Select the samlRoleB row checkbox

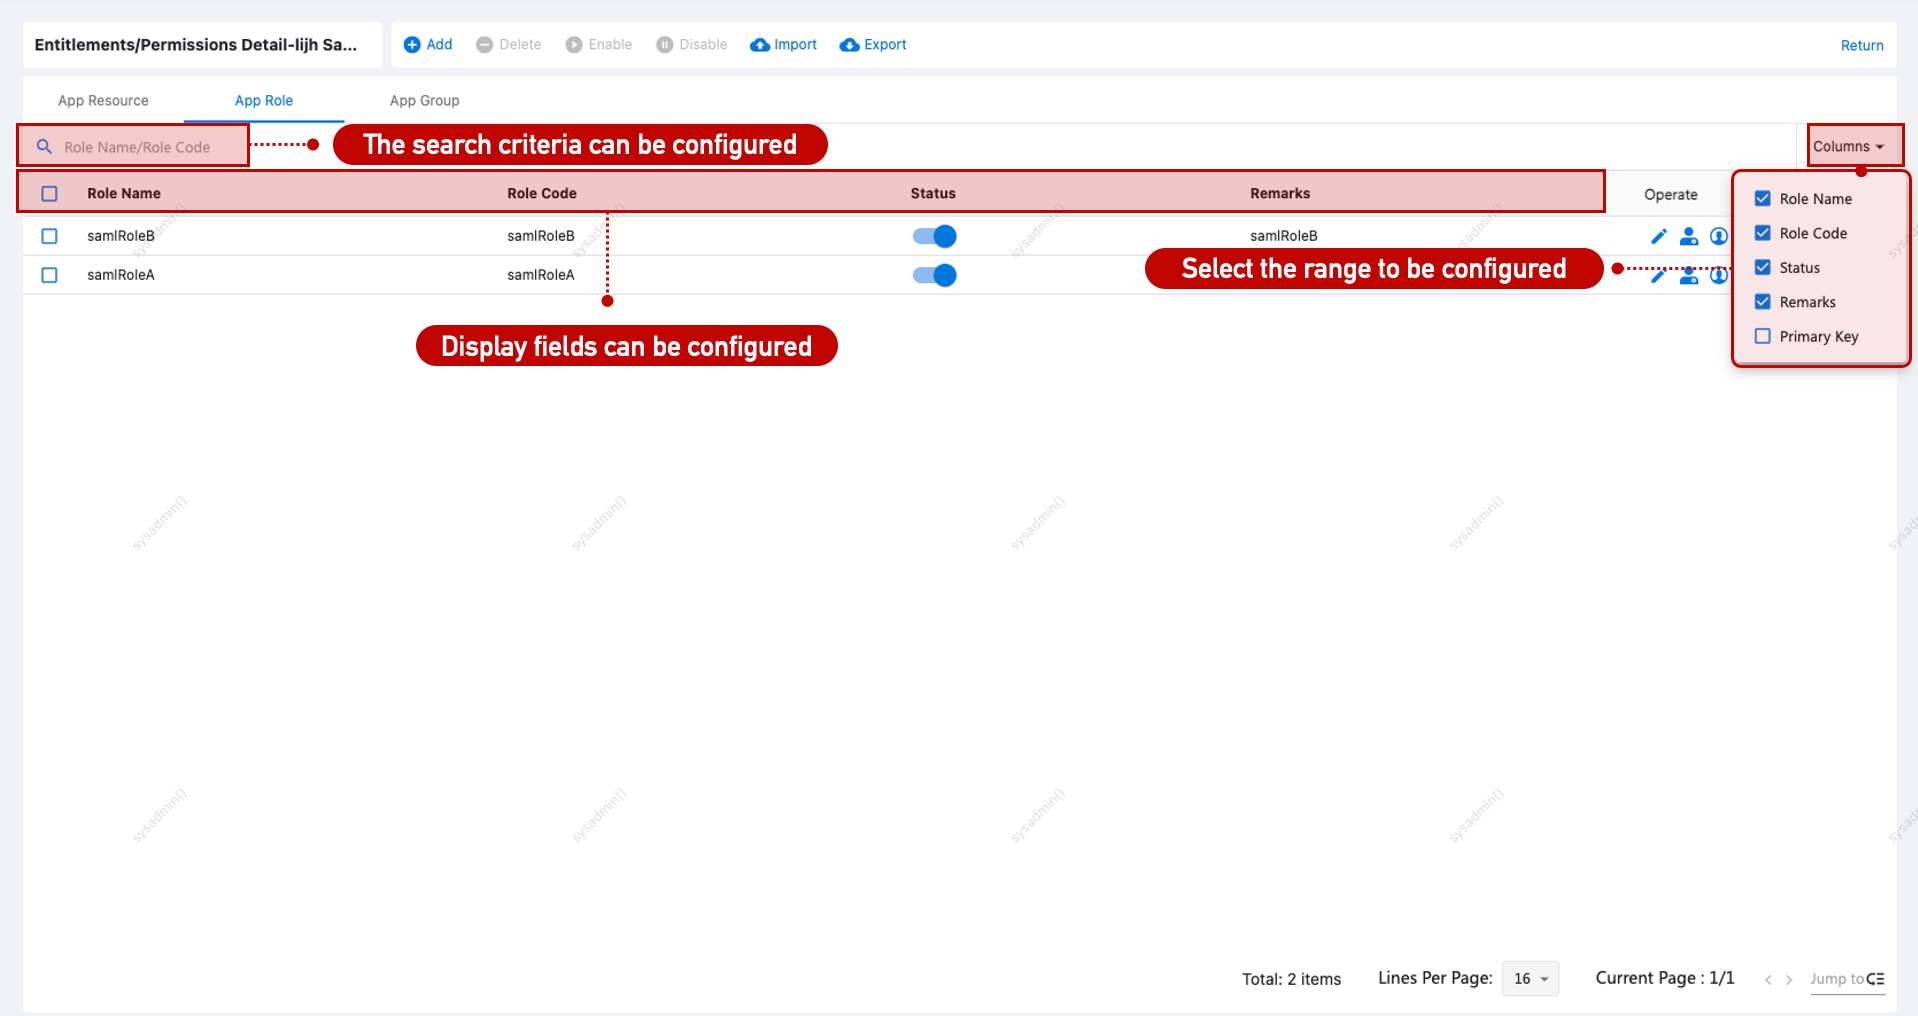point(49,236)
